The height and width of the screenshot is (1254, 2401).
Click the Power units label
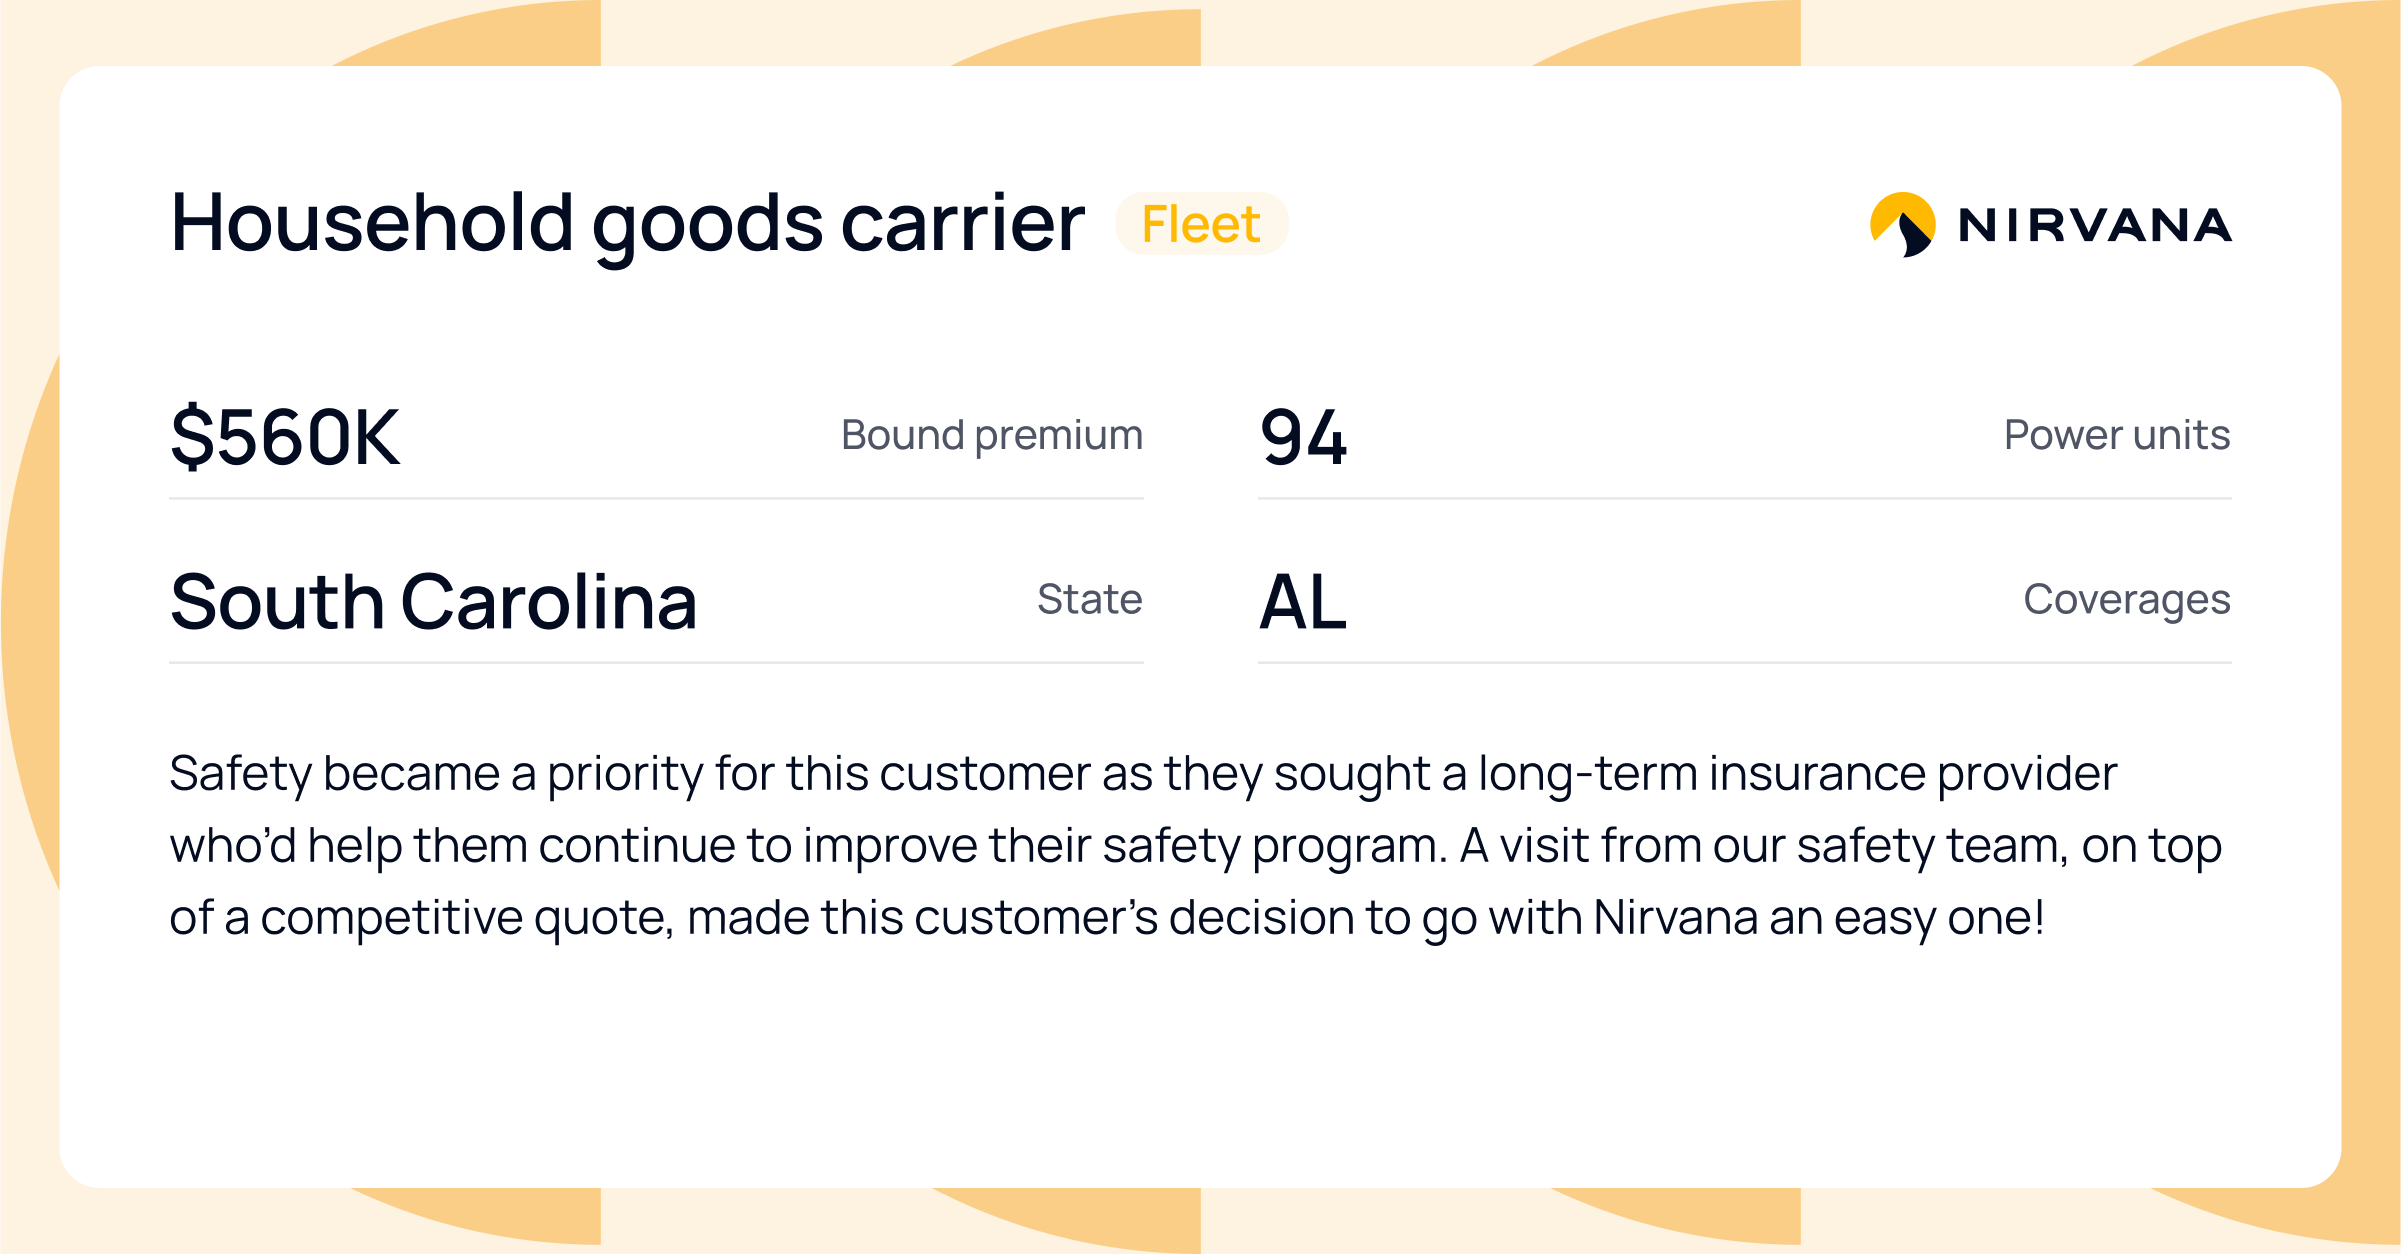point(2116,435)
